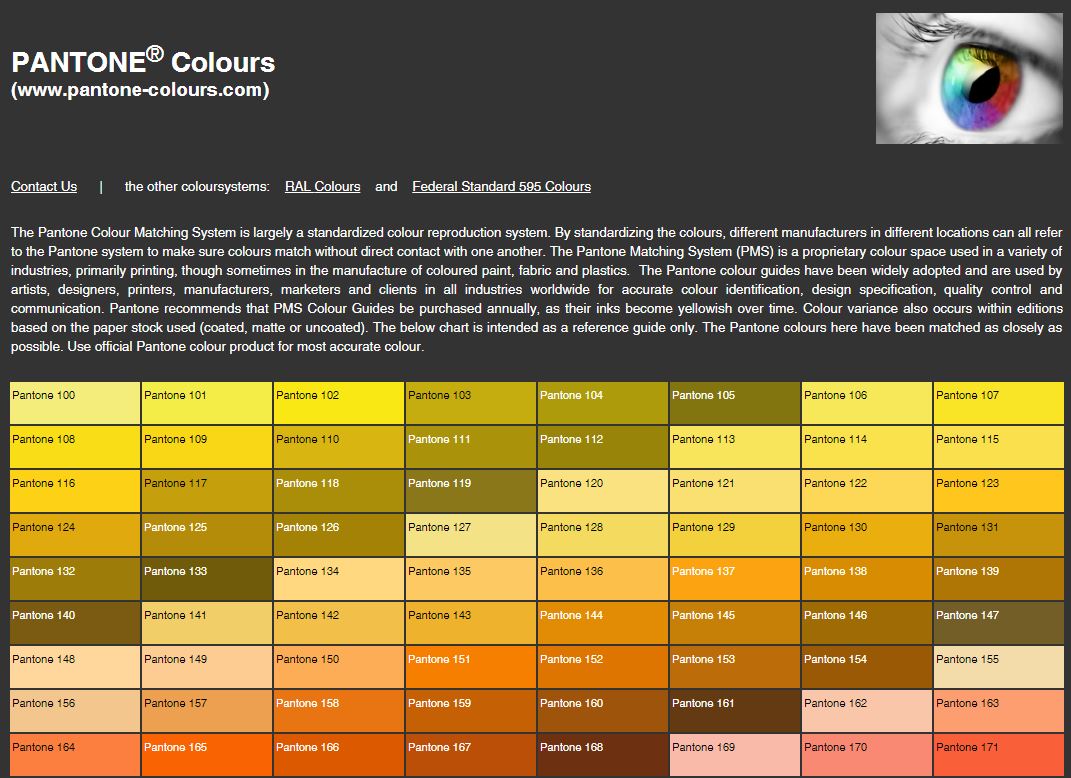
Task: Choose the Pantone 171 swatch
Action: pyautogui.click(x=999, y=755)
